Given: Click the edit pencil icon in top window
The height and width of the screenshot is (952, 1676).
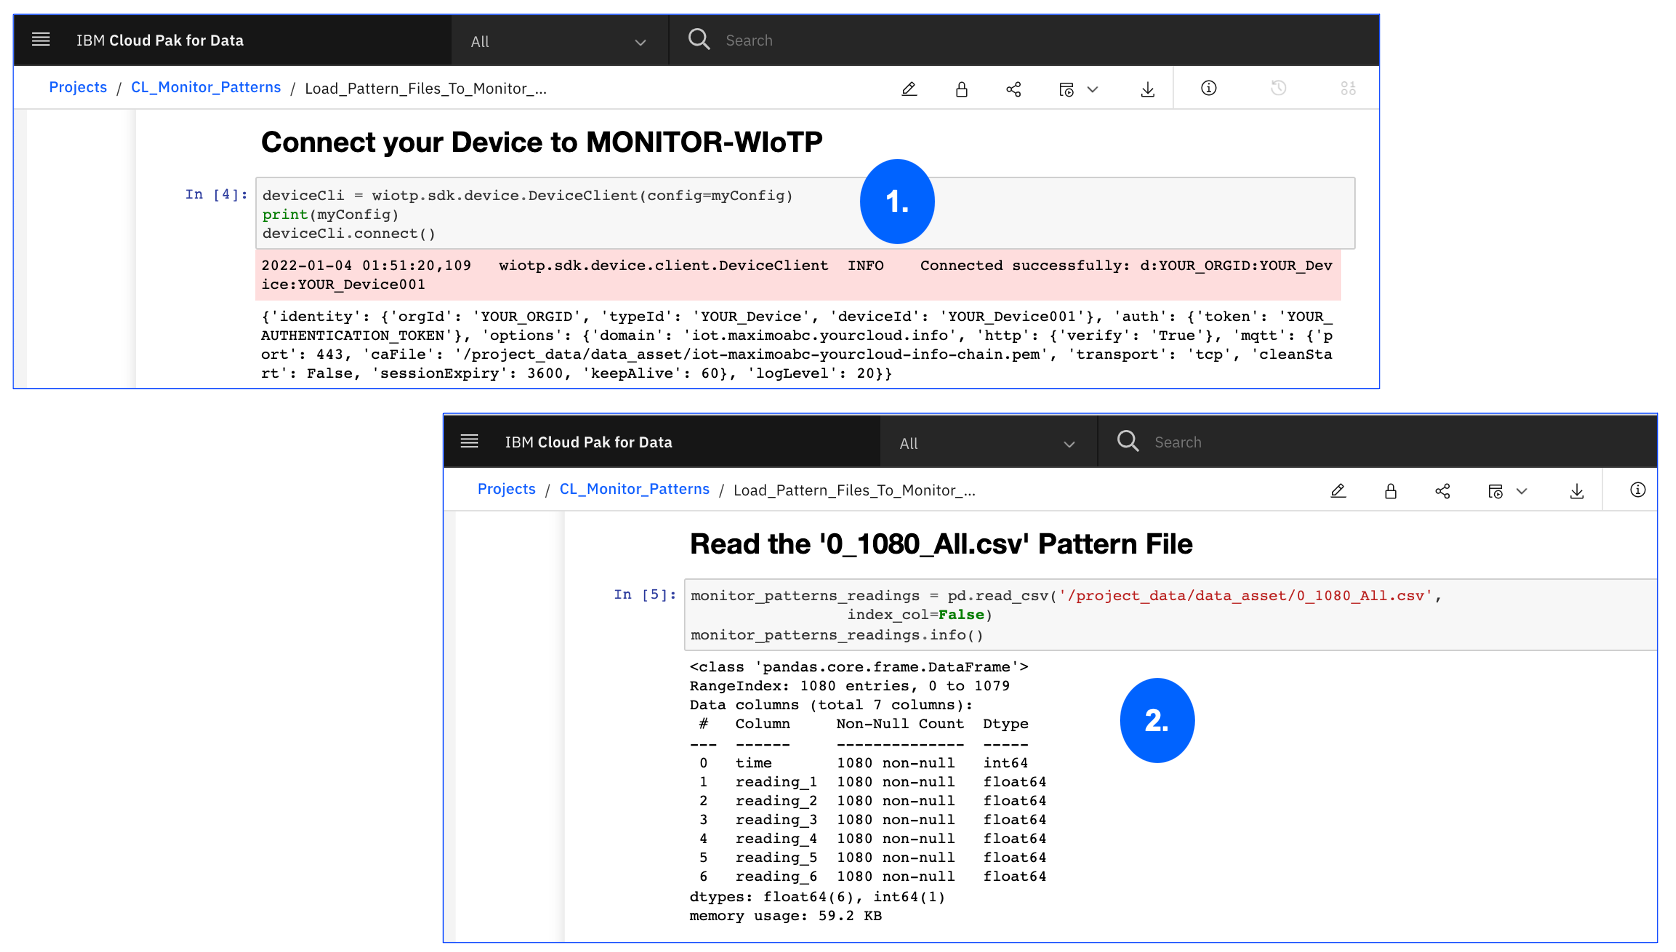Looking at the screenshot, I should pyautogui.click(x=909, y=89).
